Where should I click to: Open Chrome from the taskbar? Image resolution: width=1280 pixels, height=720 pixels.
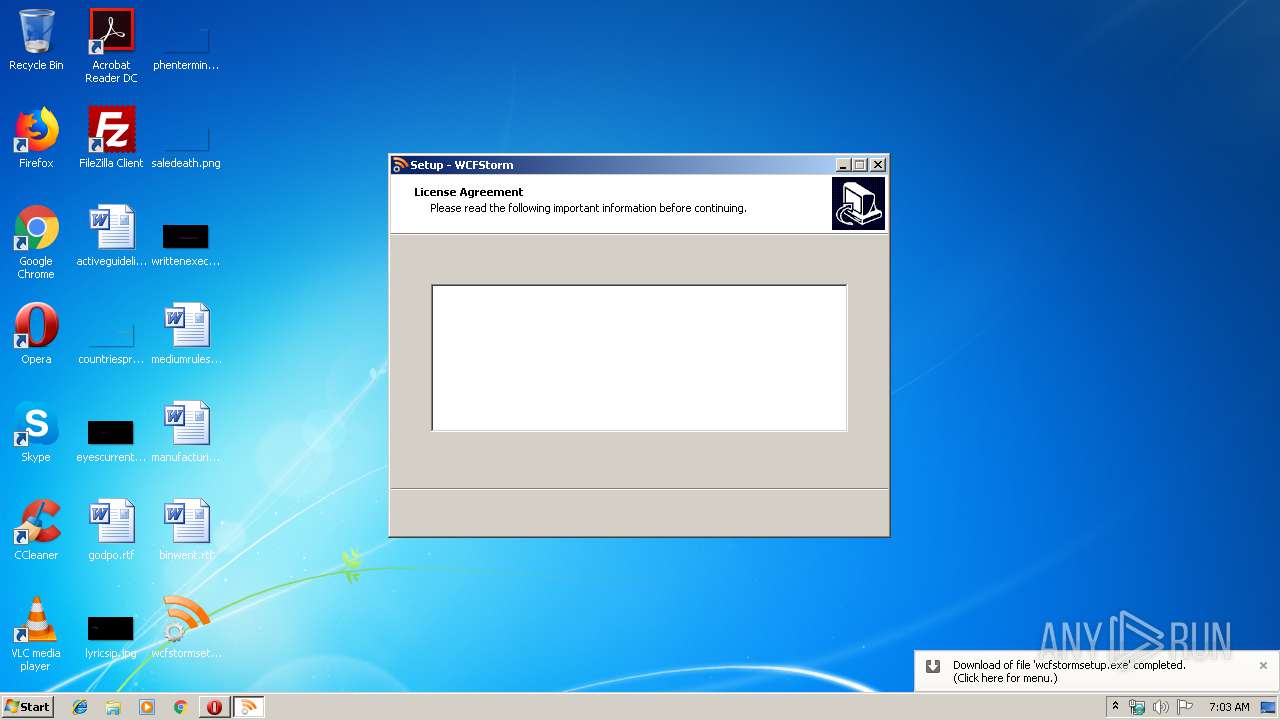click(181, 707)
